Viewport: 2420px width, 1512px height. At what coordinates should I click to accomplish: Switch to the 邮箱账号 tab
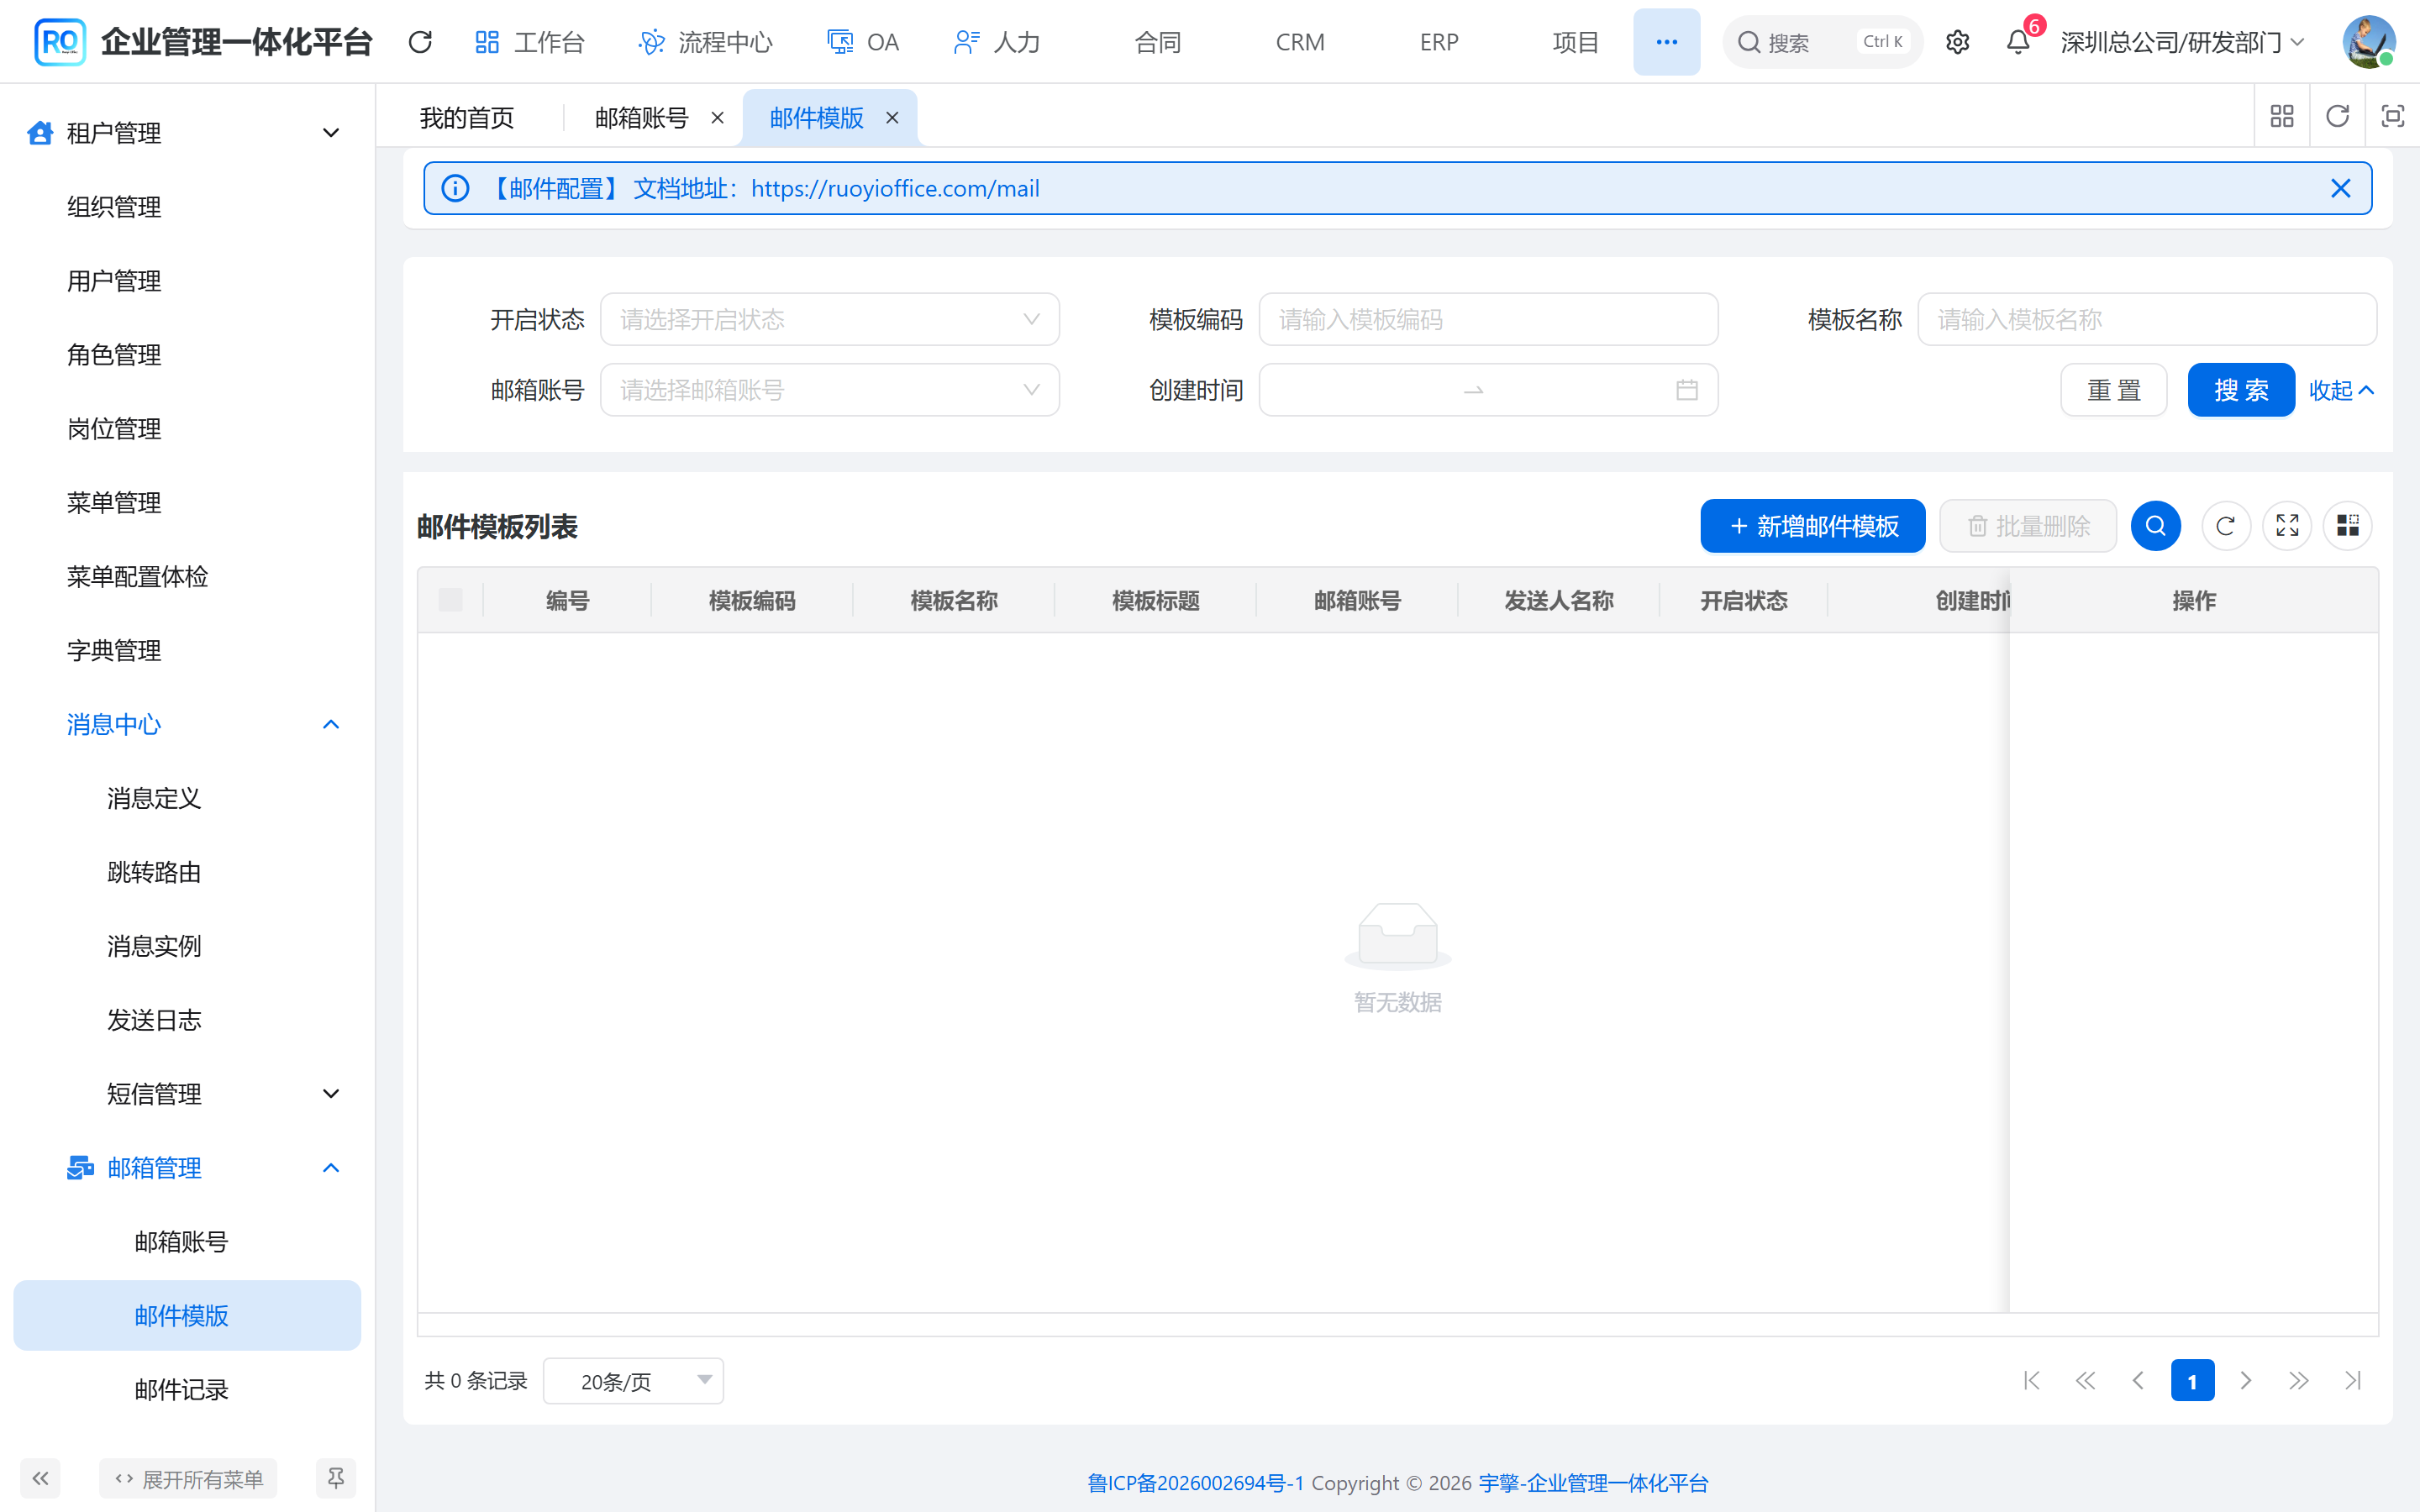coord(641,118)
